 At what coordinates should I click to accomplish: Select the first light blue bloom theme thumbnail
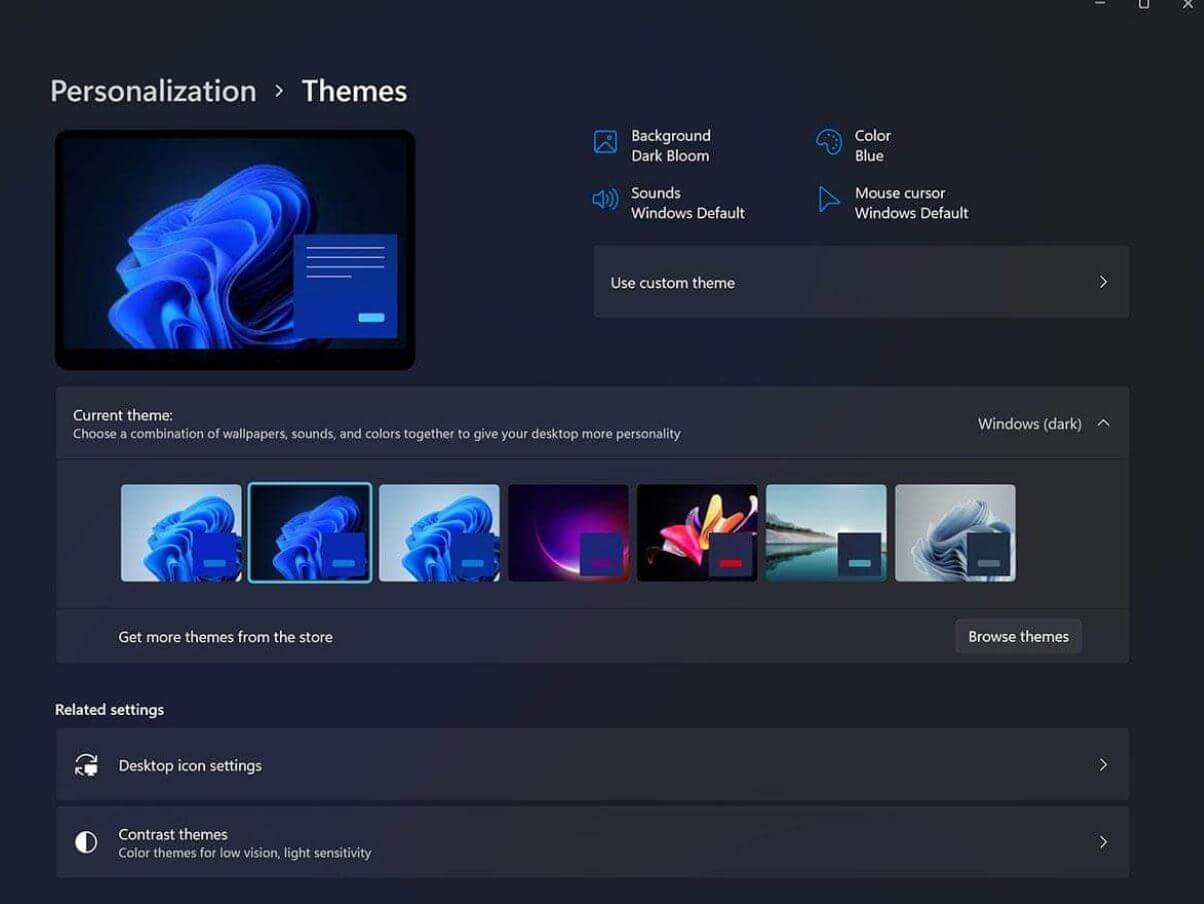tap(181, 533)
